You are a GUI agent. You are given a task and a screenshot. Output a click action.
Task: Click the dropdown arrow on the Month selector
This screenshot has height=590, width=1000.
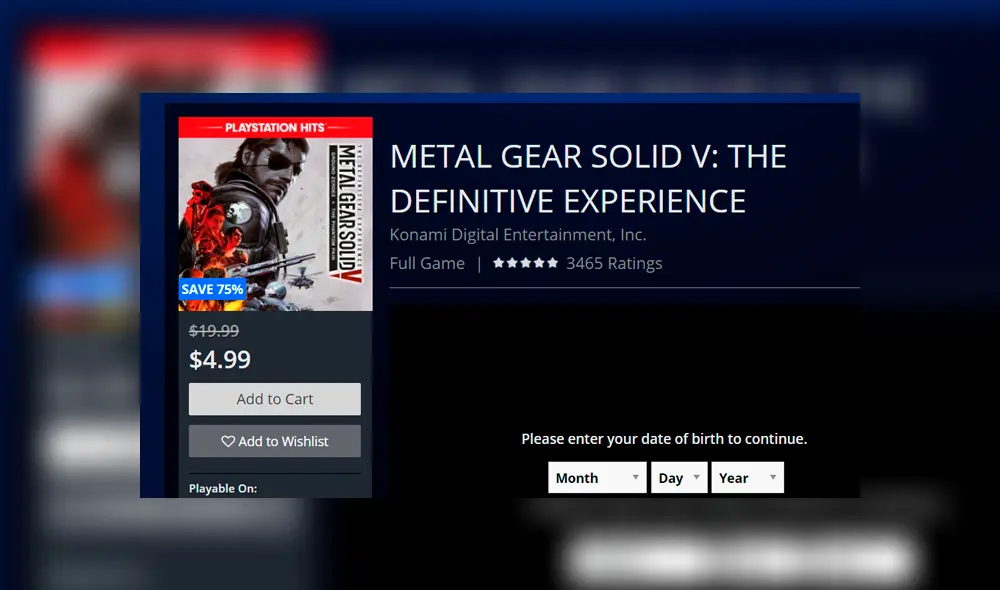637,477
